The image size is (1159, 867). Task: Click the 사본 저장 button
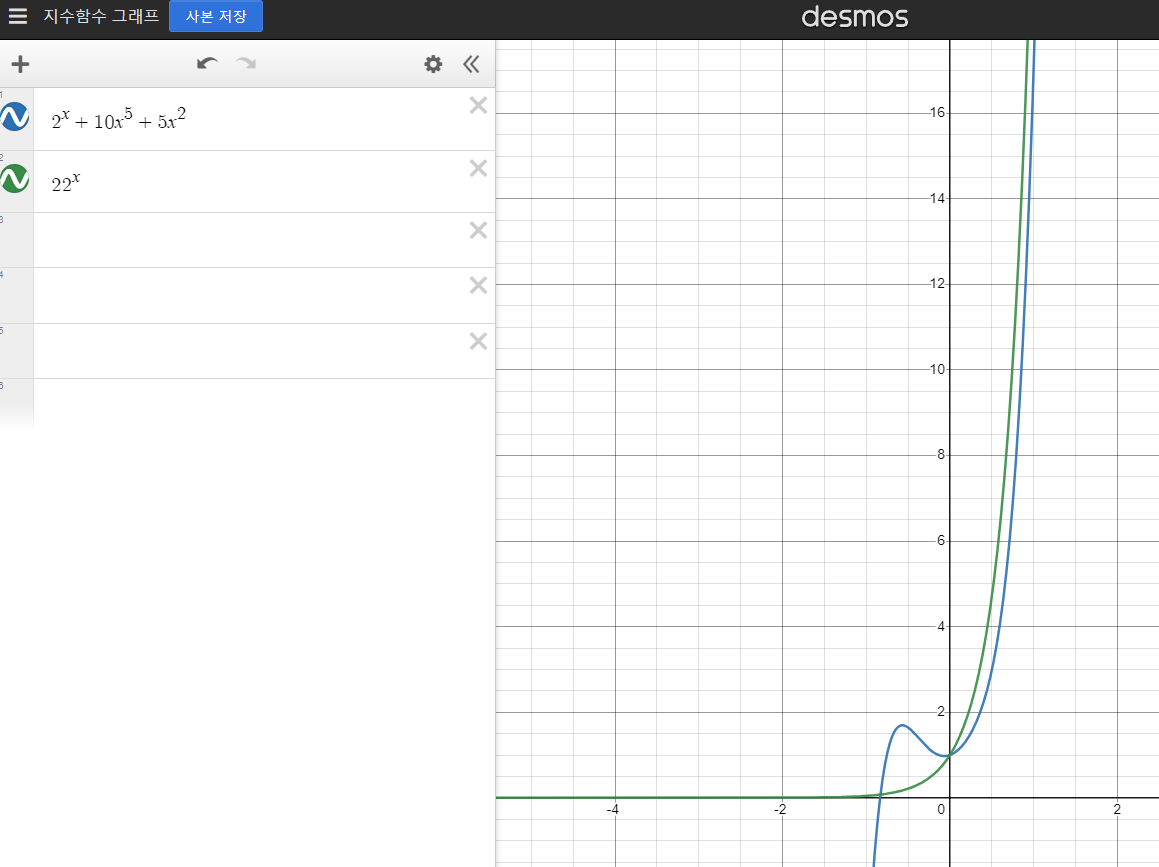(216, 16)
